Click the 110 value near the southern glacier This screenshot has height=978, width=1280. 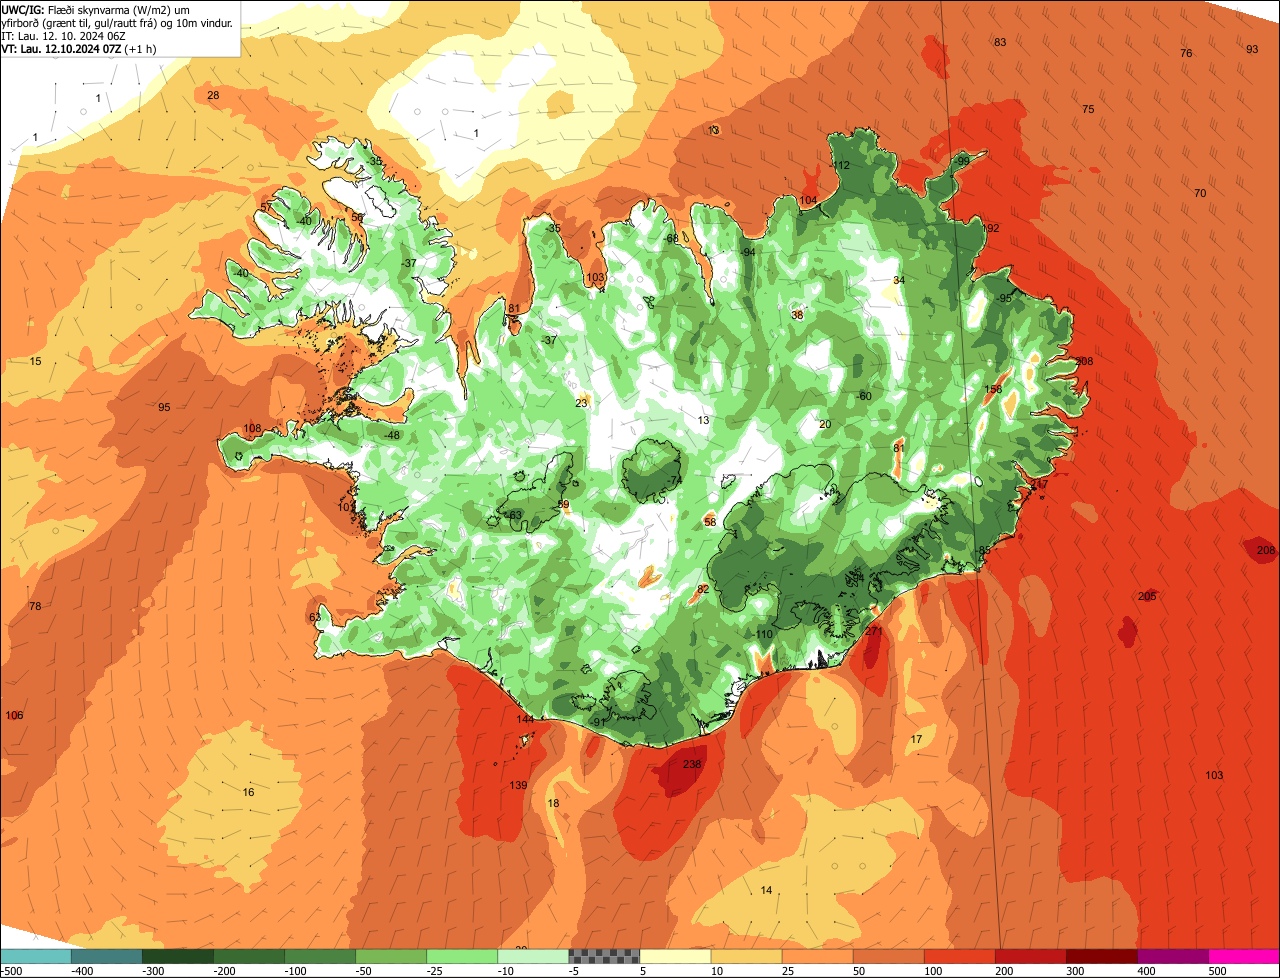764,635
